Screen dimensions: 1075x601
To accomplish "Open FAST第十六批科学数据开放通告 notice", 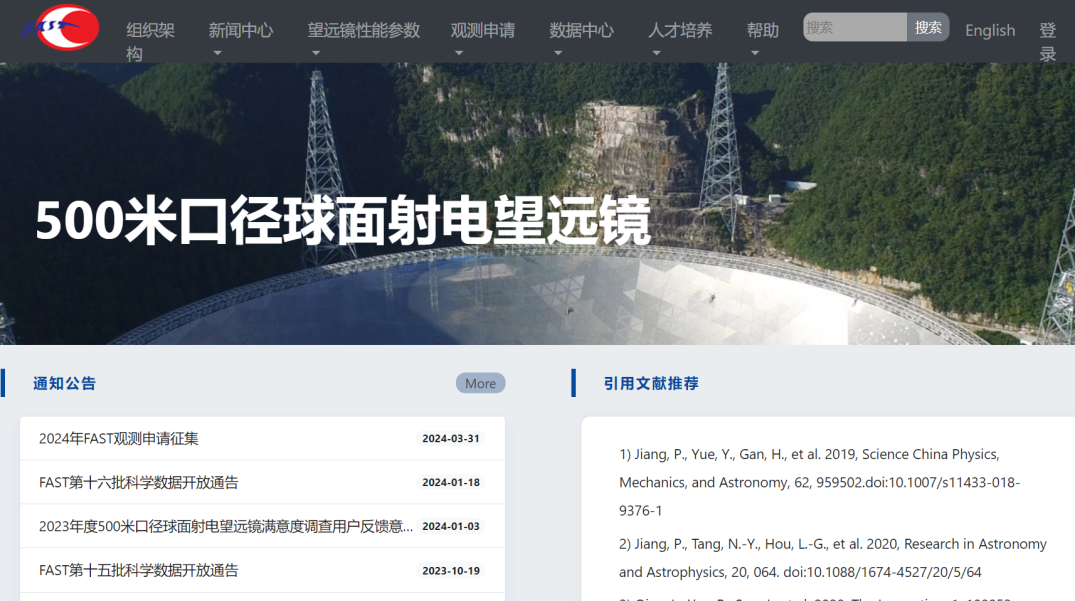I will click(x=139, y=482).
